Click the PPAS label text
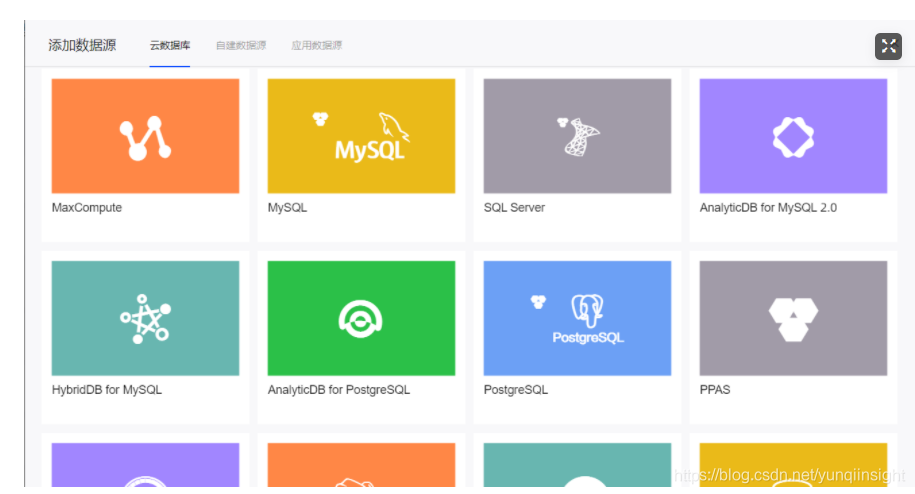 click(715, 390)
